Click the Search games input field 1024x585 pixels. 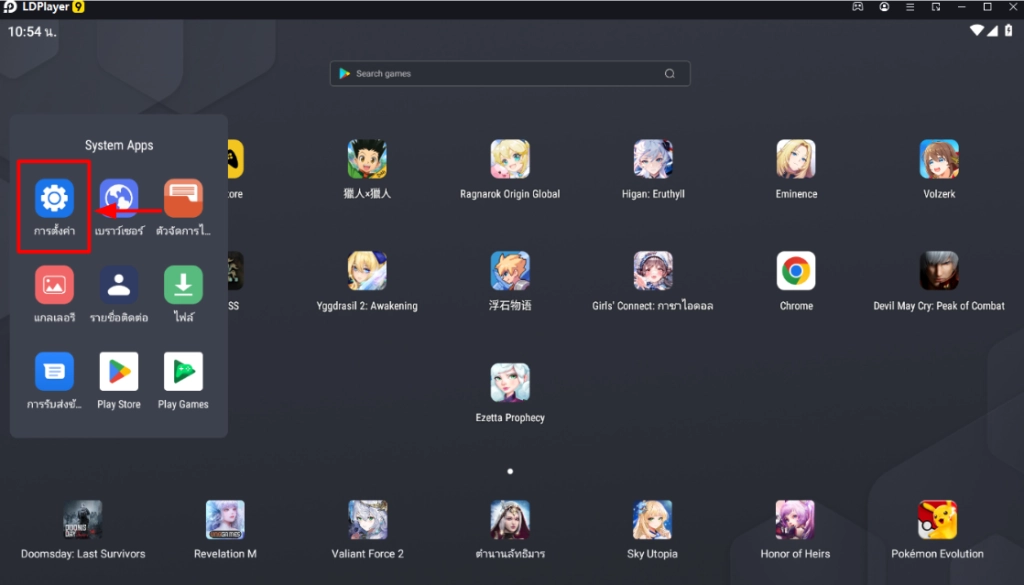(500, 74)
